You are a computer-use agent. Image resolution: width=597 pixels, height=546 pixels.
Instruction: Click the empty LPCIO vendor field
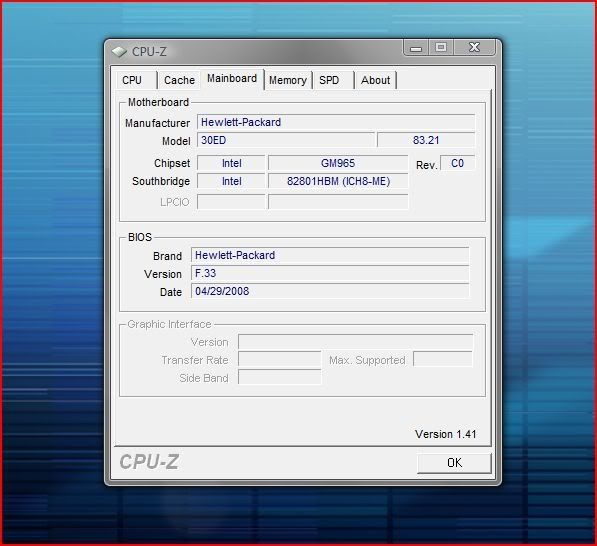[231, 202]
